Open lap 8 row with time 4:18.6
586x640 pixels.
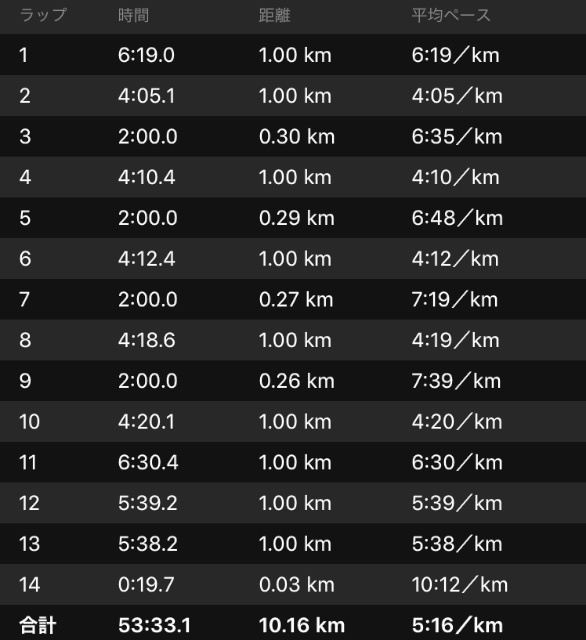point(293,340)
